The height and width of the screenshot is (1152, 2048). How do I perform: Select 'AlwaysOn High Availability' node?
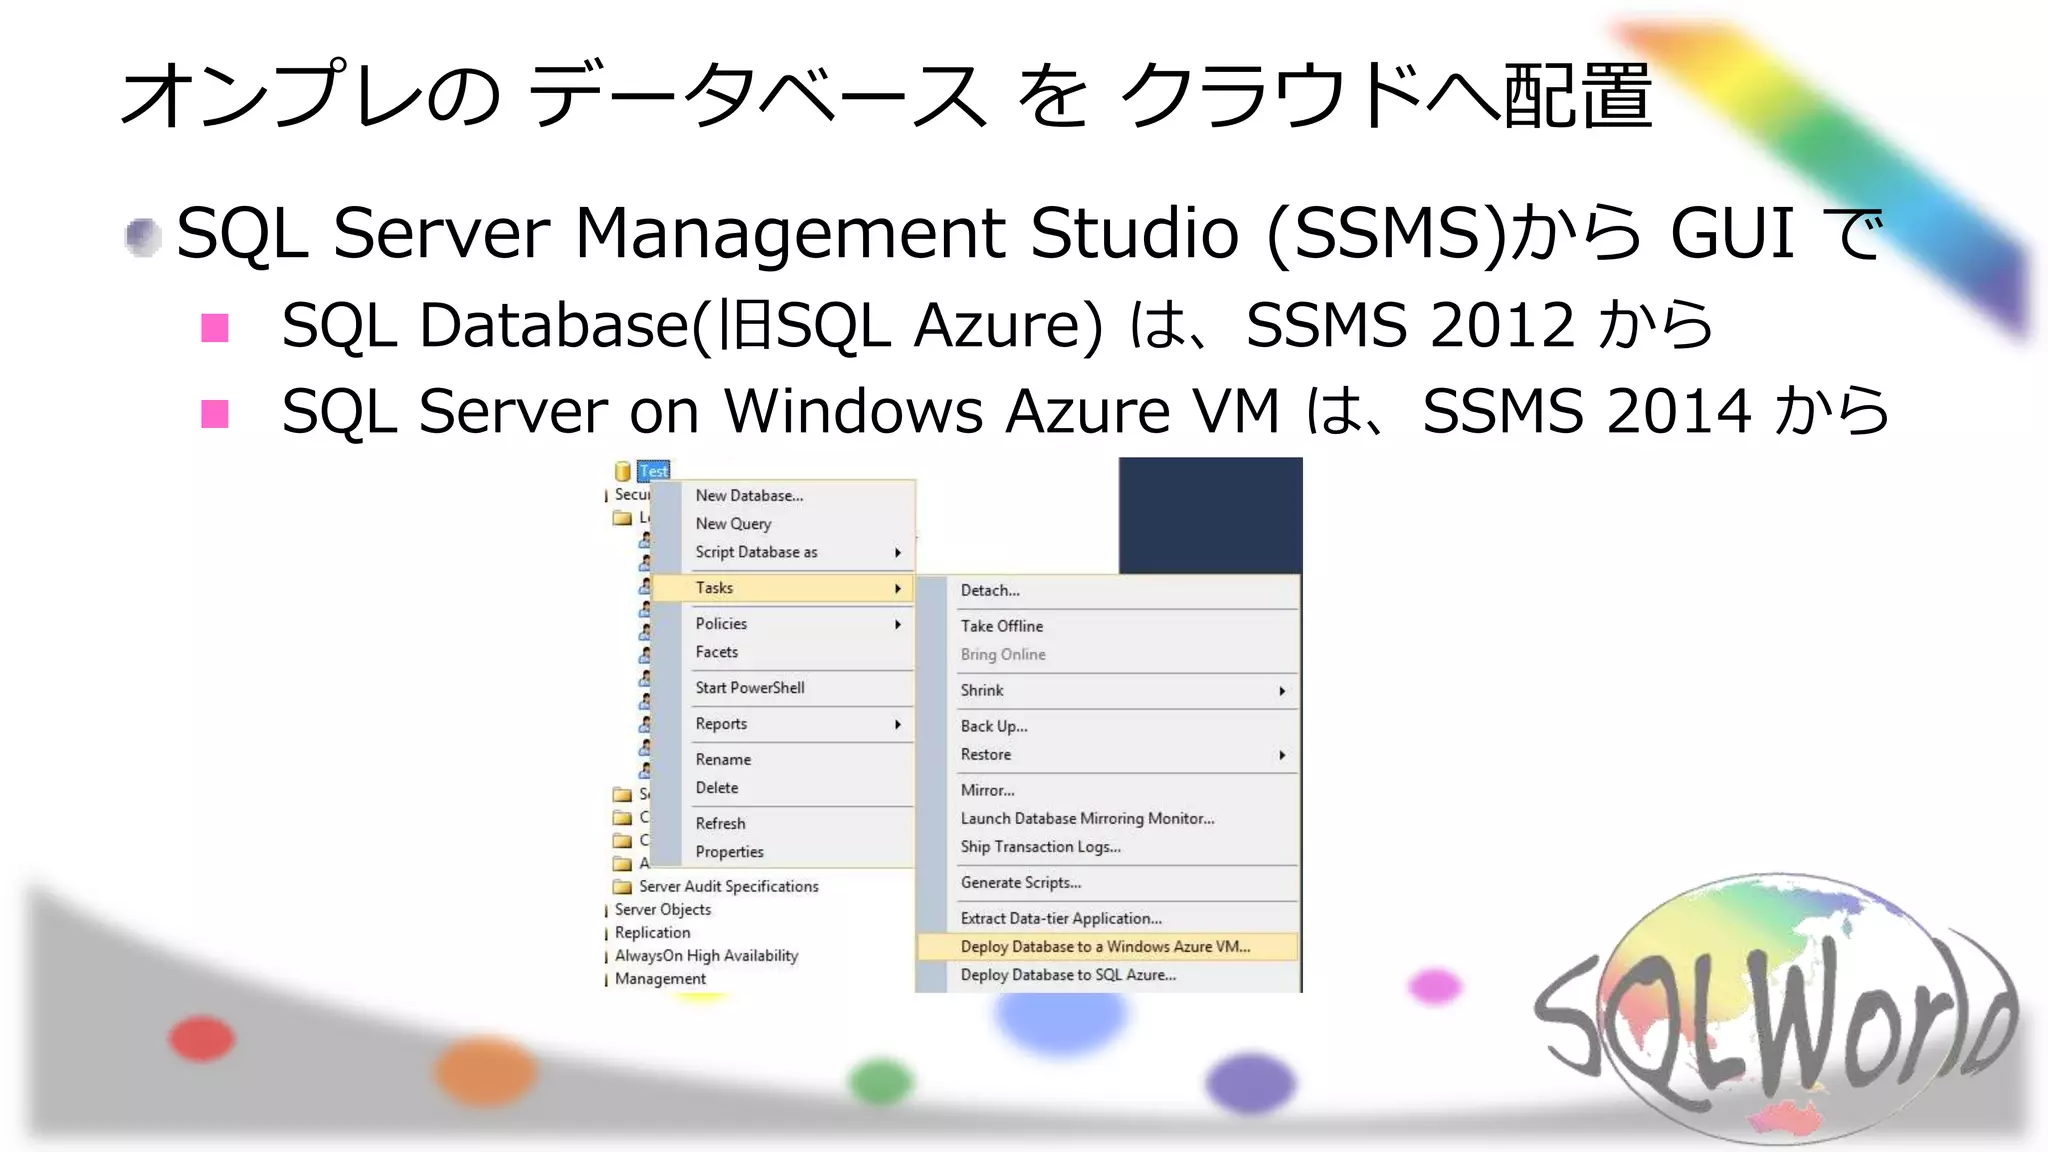coord(706,956)
